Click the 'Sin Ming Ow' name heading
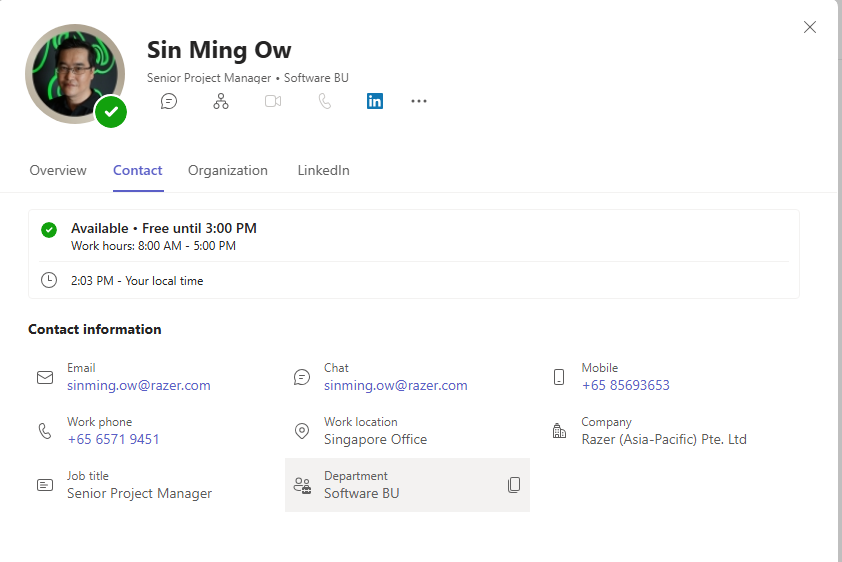 [219, 50]
